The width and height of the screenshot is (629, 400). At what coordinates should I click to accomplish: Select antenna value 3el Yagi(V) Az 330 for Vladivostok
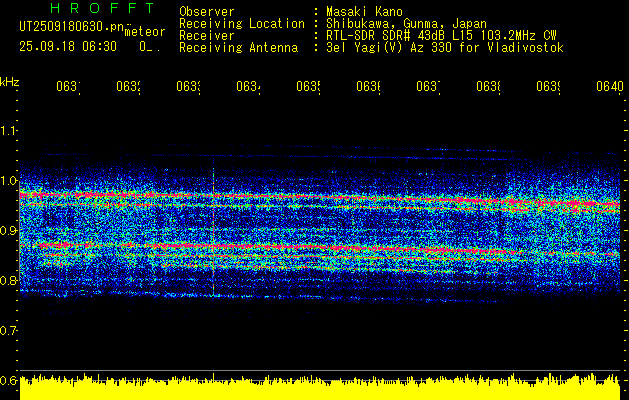(445, 48)
